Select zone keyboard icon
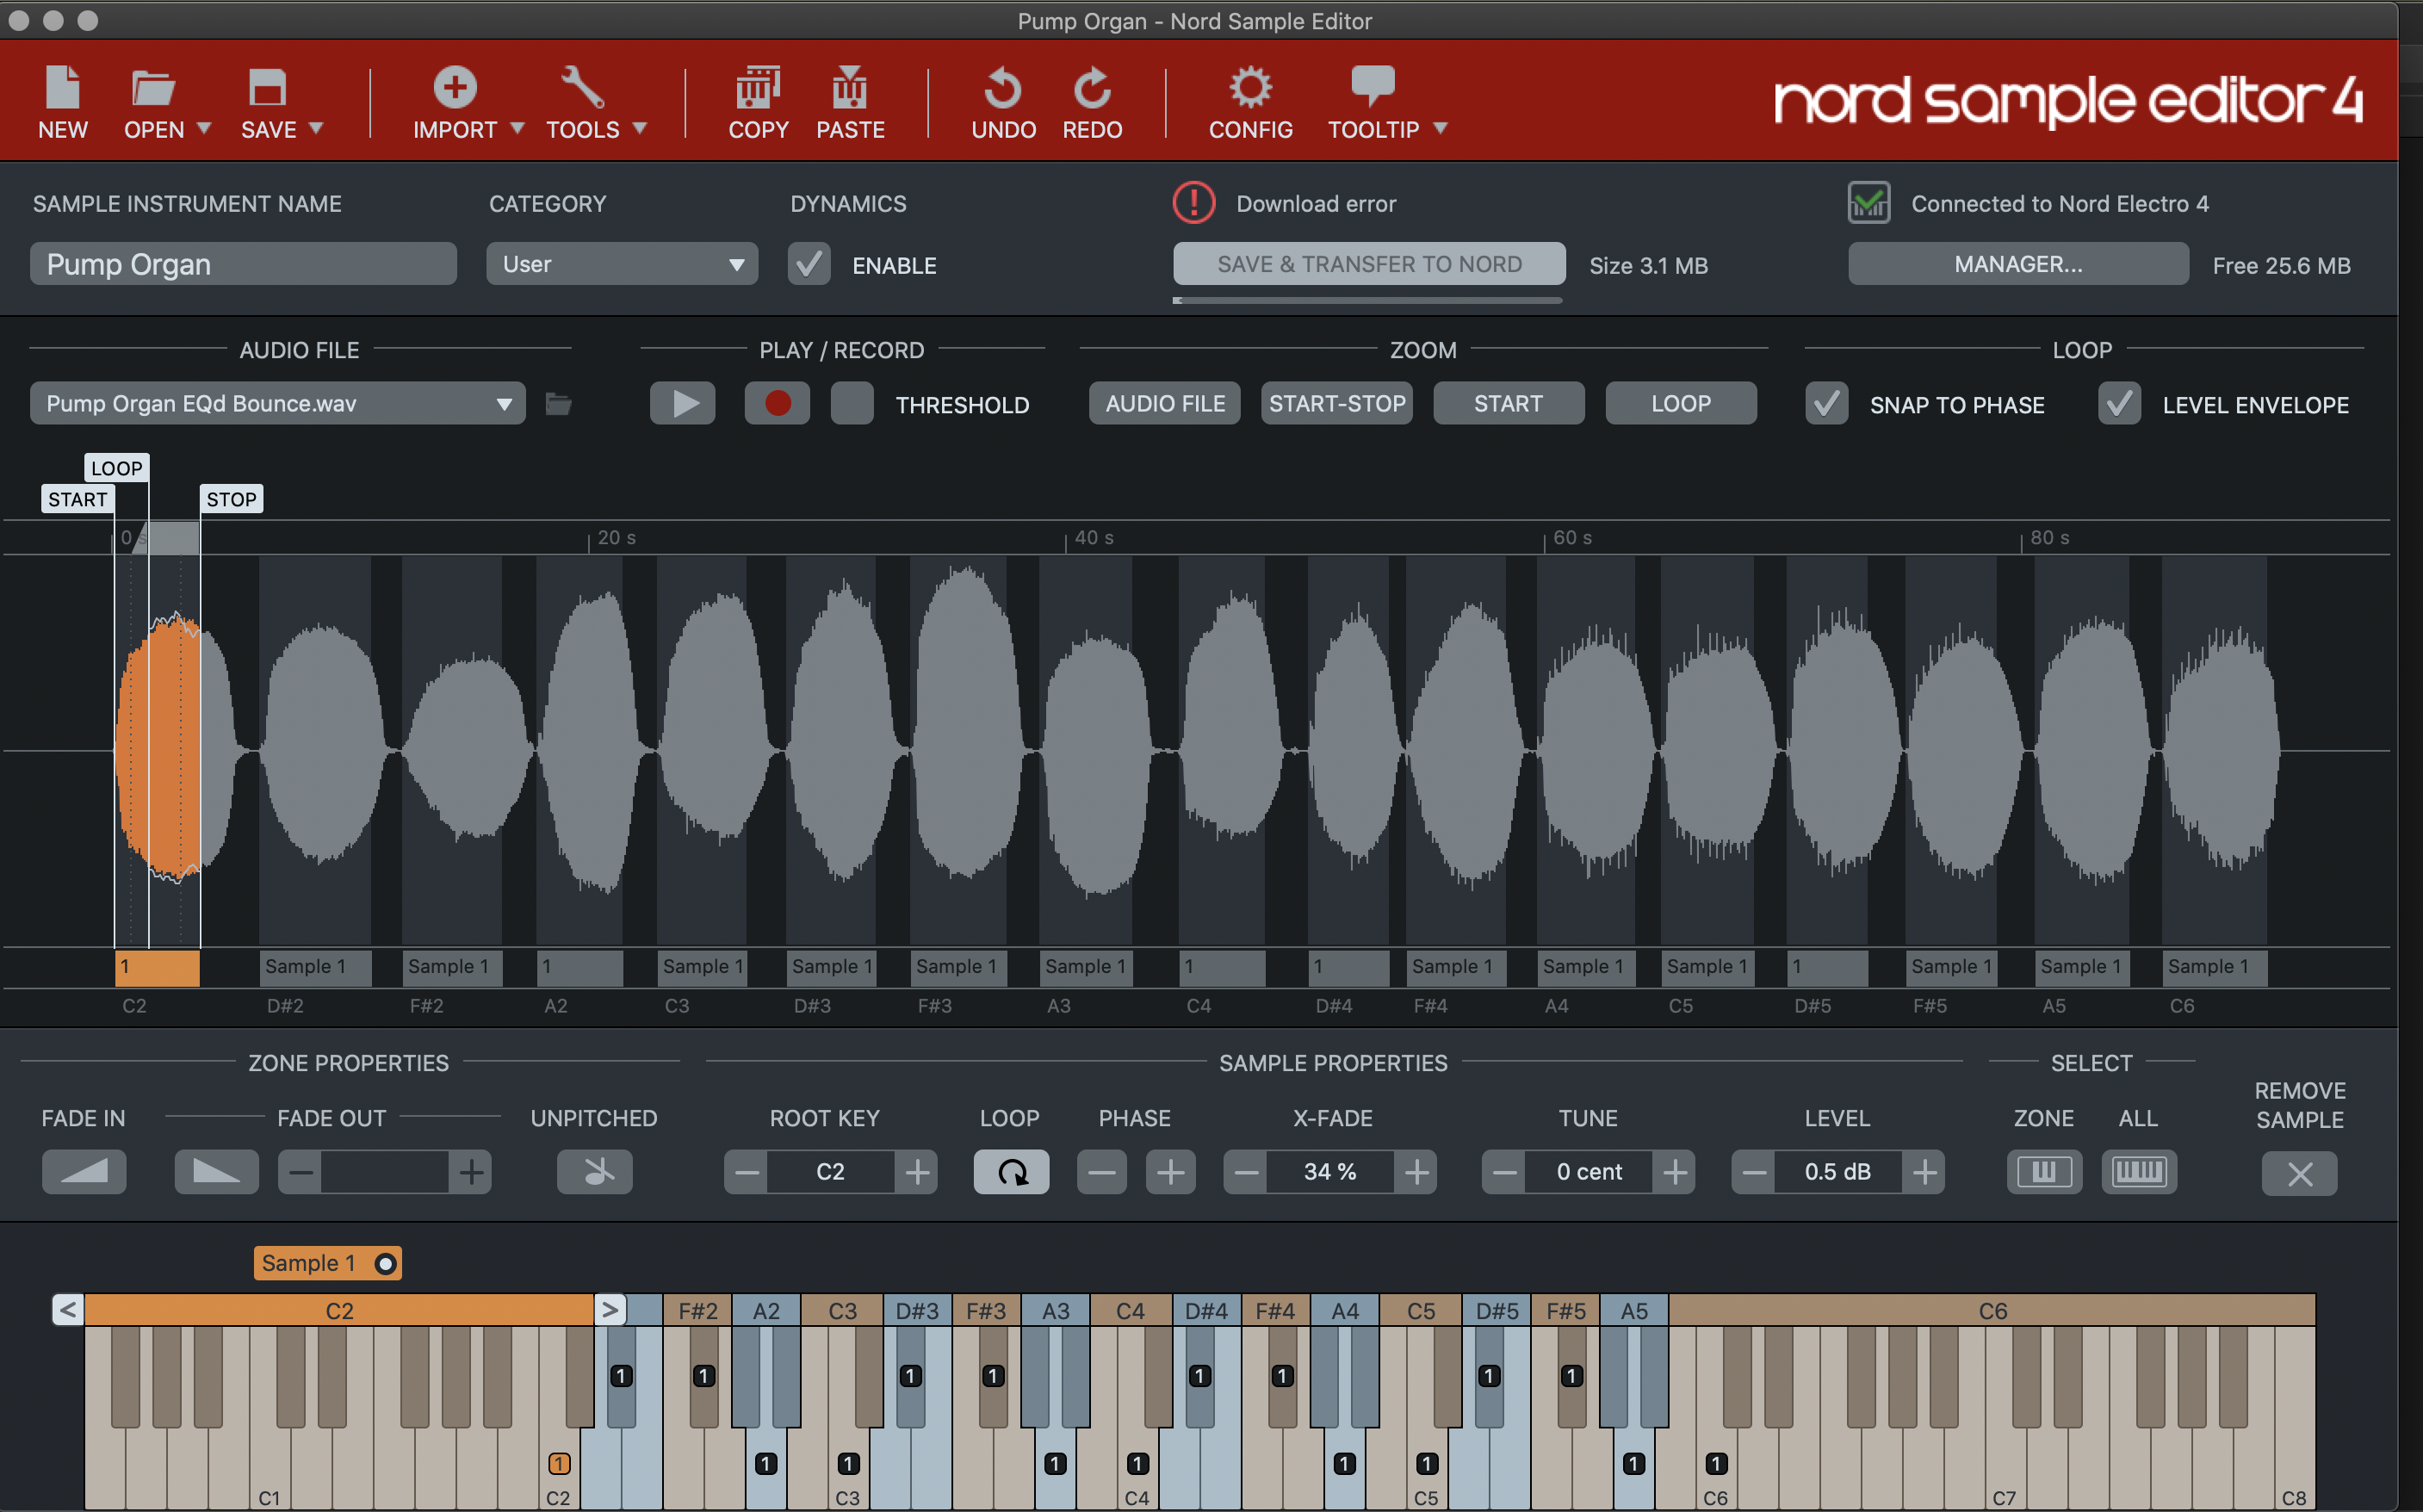This screenshot has width=2423, height=1512. point(2044,1172)
